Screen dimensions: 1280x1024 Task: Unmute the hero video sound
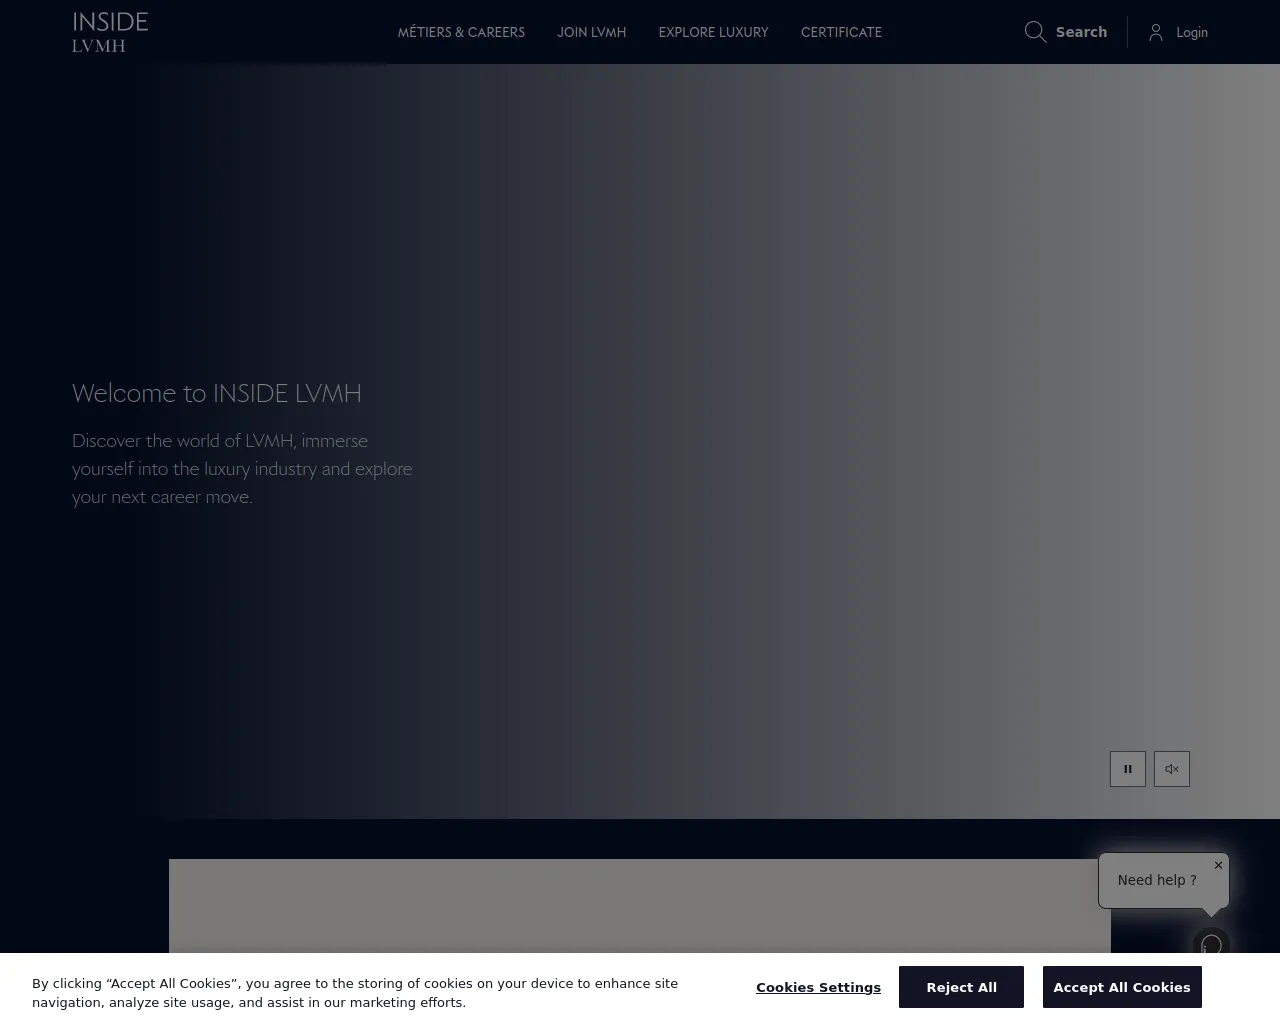(x=1172, y=769)
